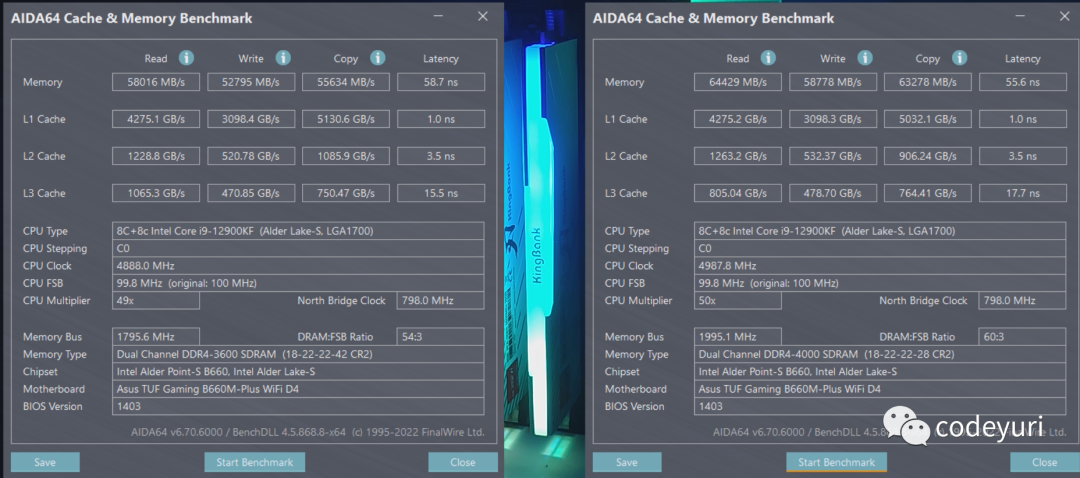Select memory read value 64429 MB/s
This screenshot has width=1080, height=478.
pos(738,82)
